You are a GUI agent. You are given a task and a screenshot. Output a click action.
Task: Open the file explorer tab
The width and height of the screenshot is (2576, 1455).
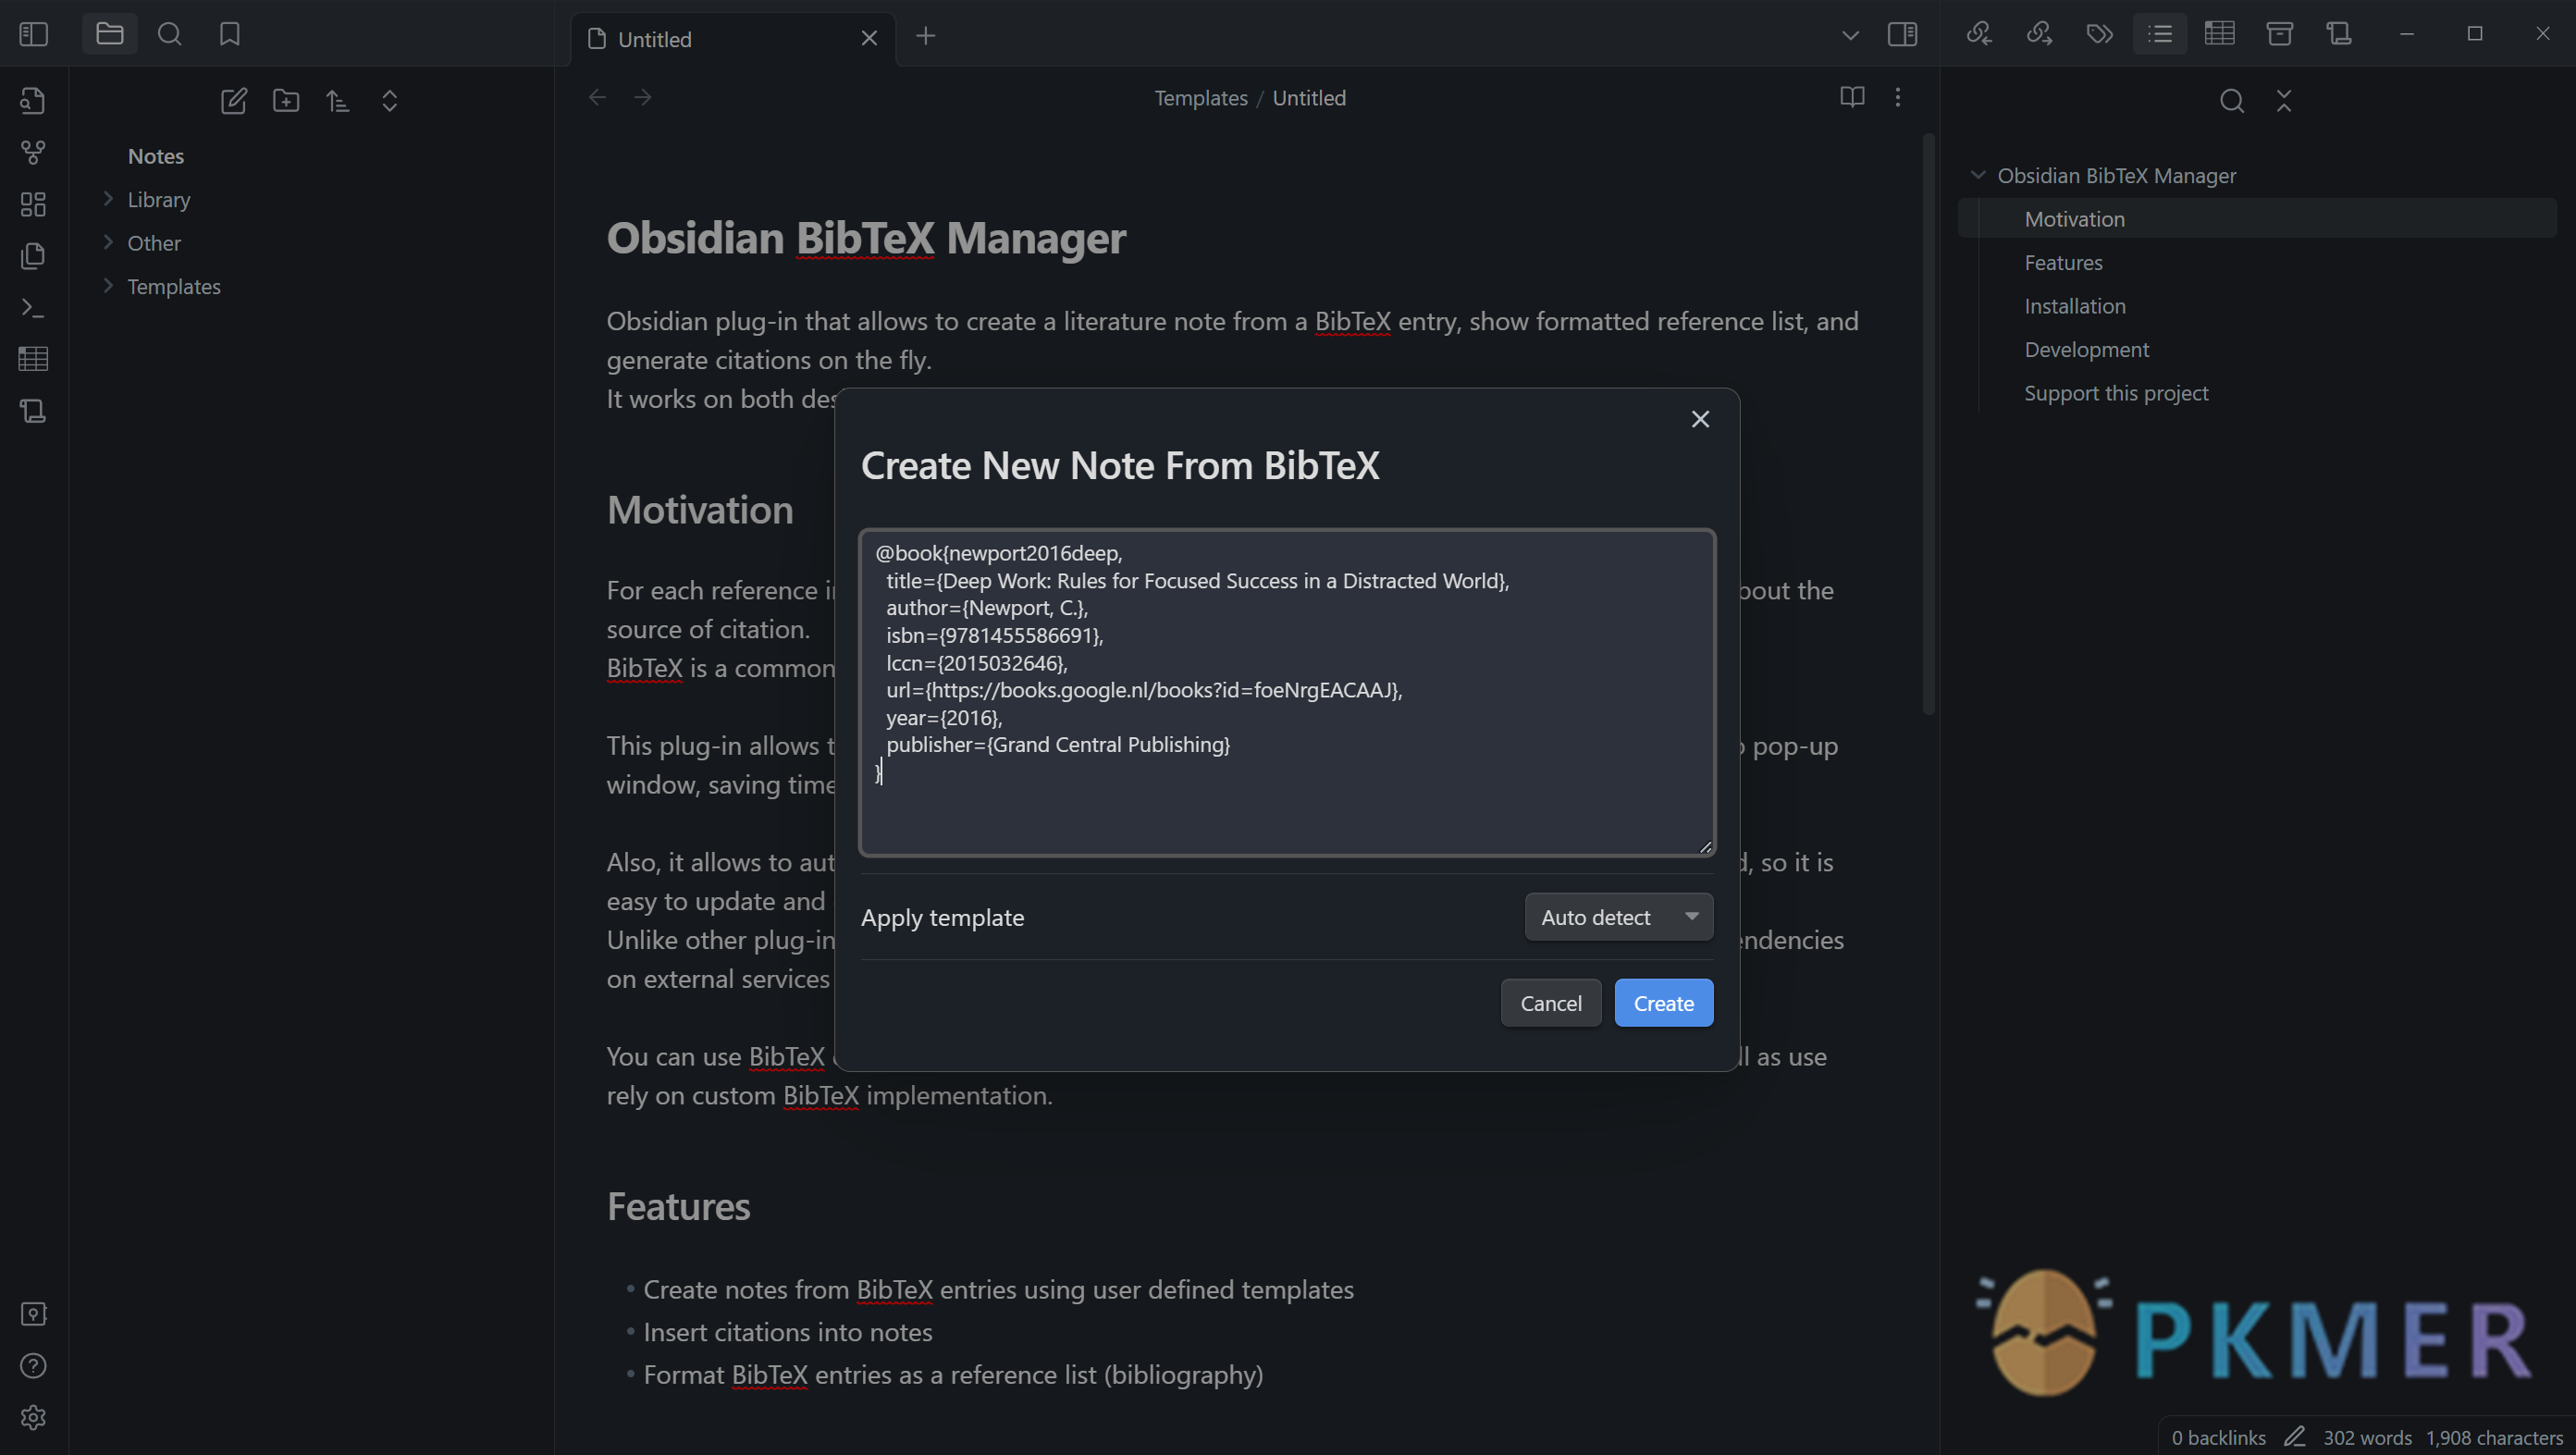[110, 35]
